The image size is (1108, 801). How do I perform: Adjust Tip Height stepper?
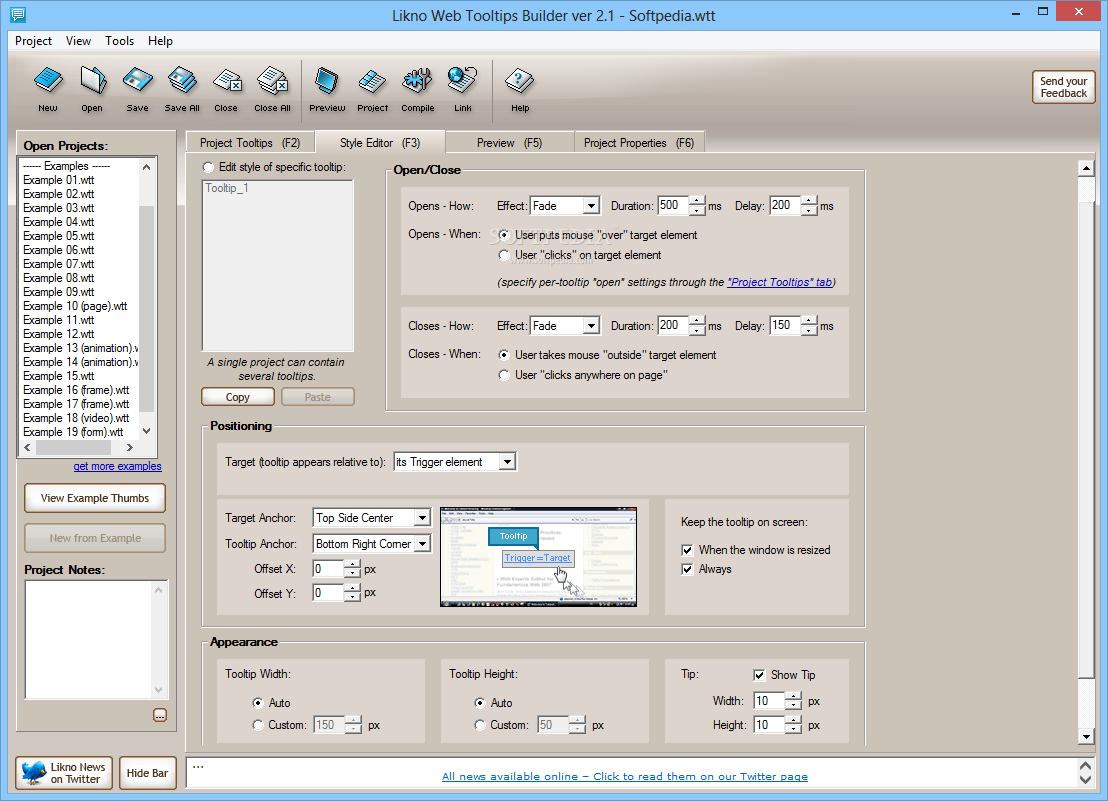[x=794, y=725]
